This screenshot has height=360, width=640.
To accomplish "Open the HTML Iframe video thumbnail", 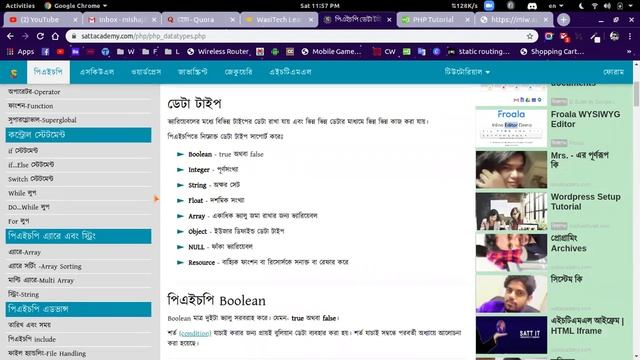I will tap(511, 335).
